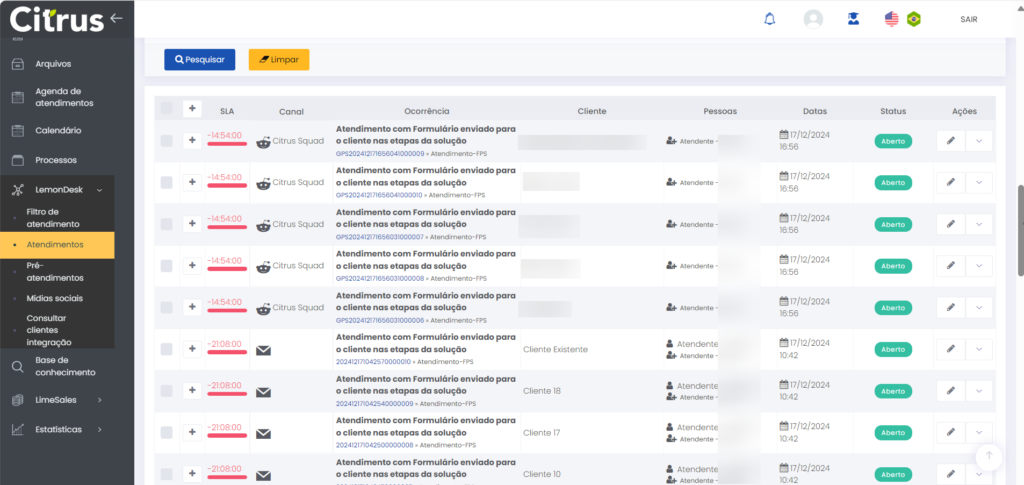The height and width of the screenshot is (485, 1024).
Task: Tick the select-all checkbox in table header
Action: point(166,109)
